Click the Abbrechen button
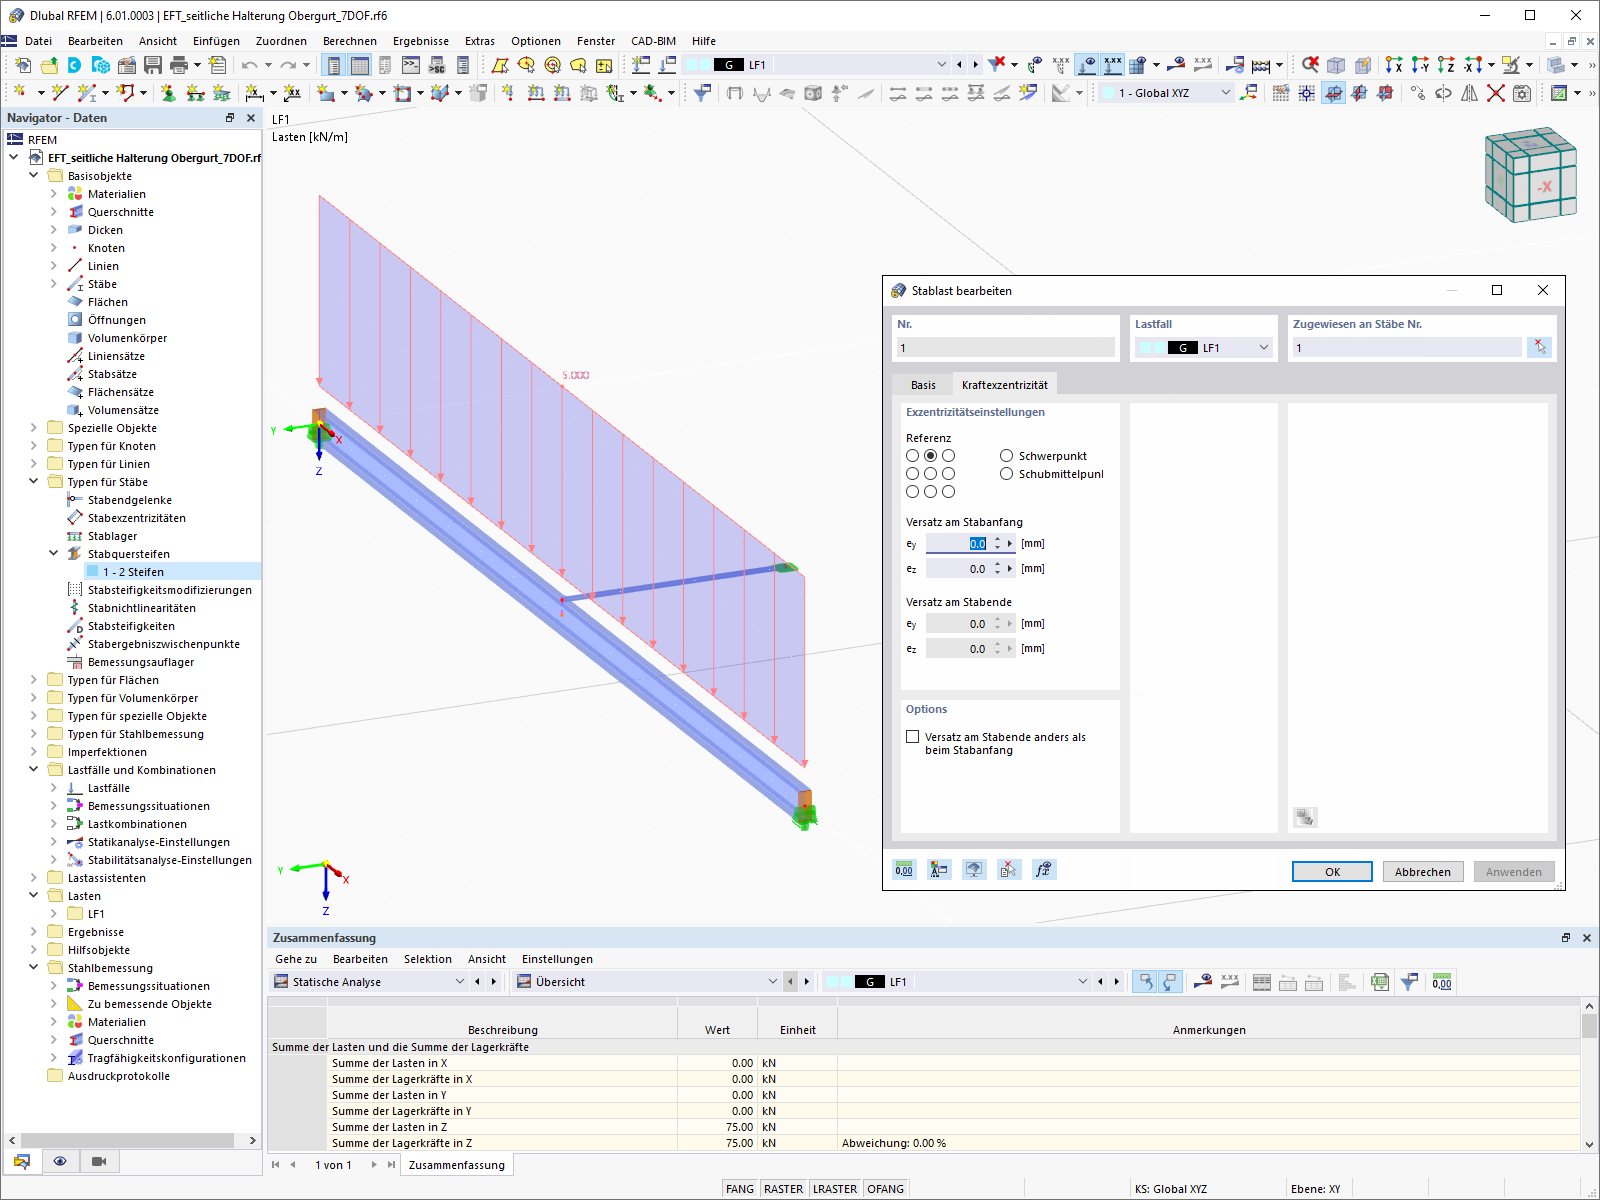 1423,872
